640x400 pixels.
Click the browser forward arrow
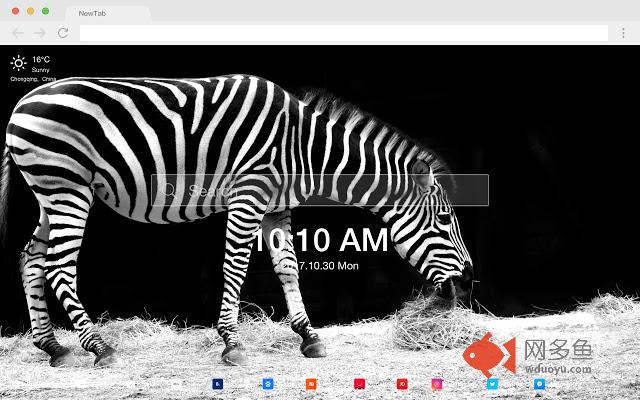(x=40, y=33)
